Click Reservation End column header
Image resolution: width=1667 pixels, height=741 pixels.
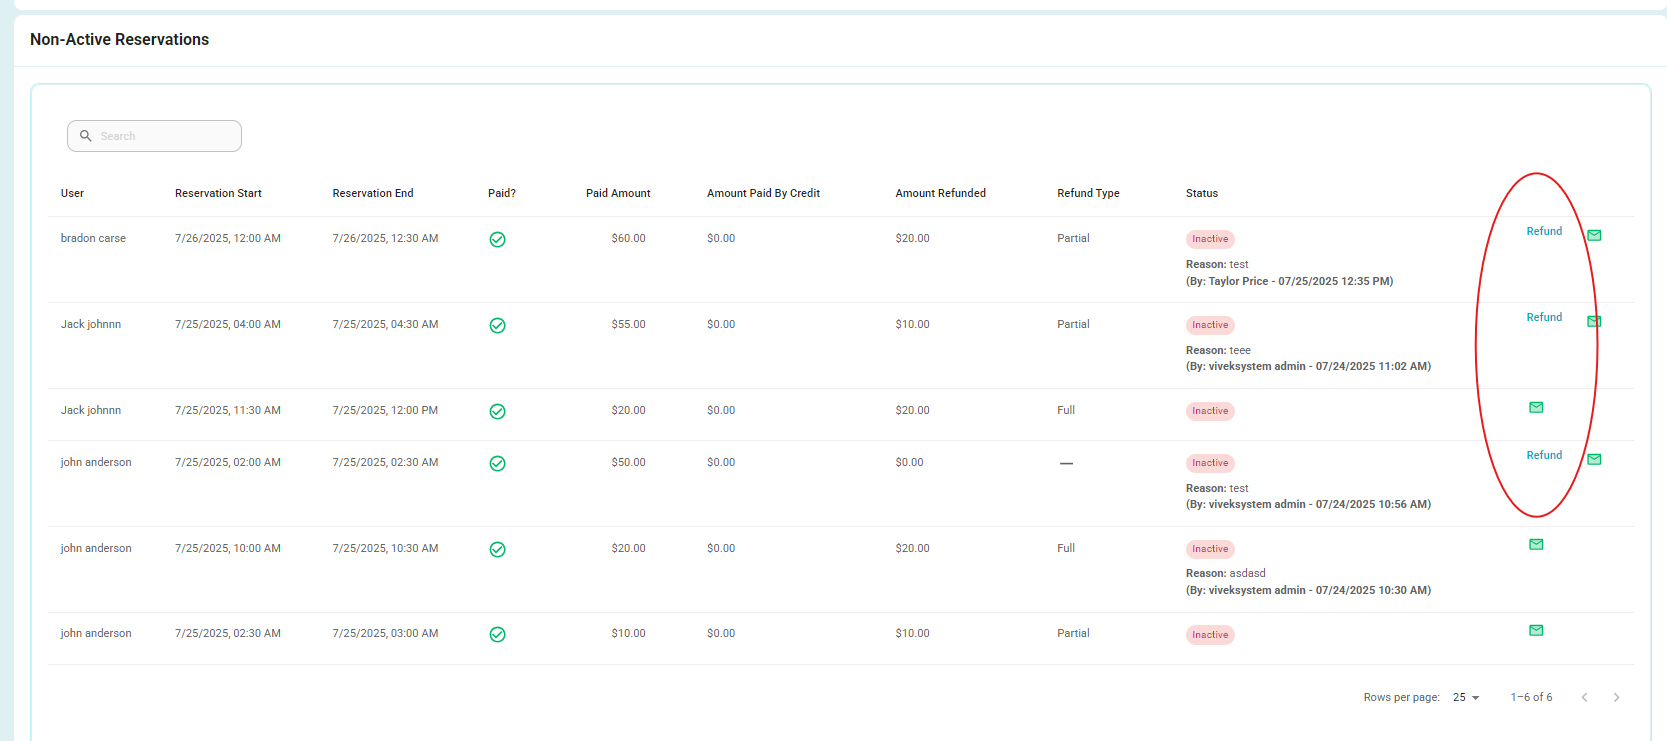pos(373,193)
